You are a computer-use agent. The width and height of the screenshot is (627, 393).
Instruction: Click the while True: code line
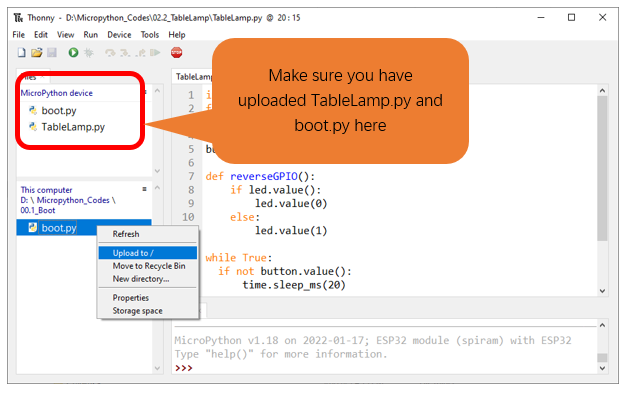[239, 258]
